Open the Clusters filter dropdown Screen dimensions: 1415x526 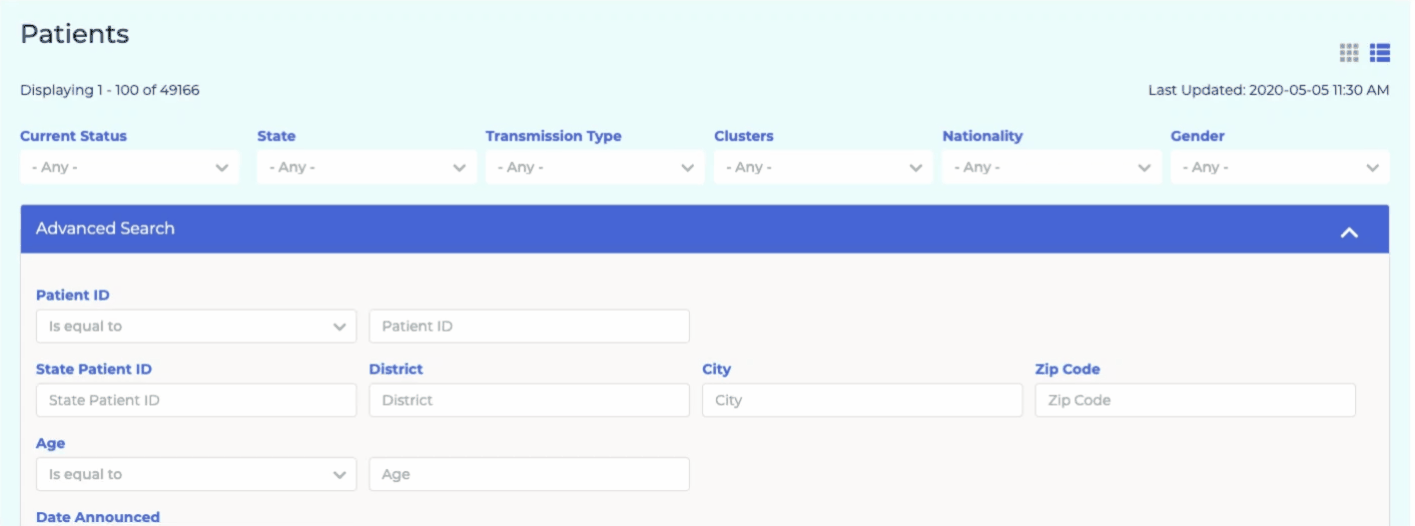pos(823,167)
